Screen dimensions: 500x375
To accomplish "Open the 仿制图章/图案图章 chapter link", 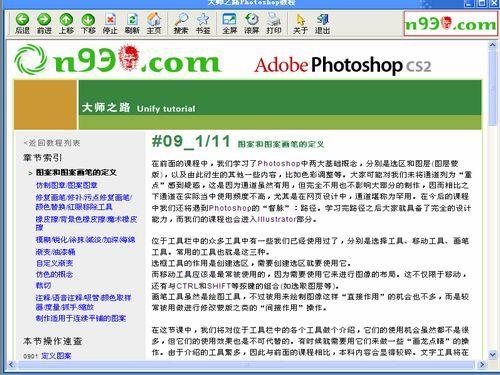I will tap(67, 185).
